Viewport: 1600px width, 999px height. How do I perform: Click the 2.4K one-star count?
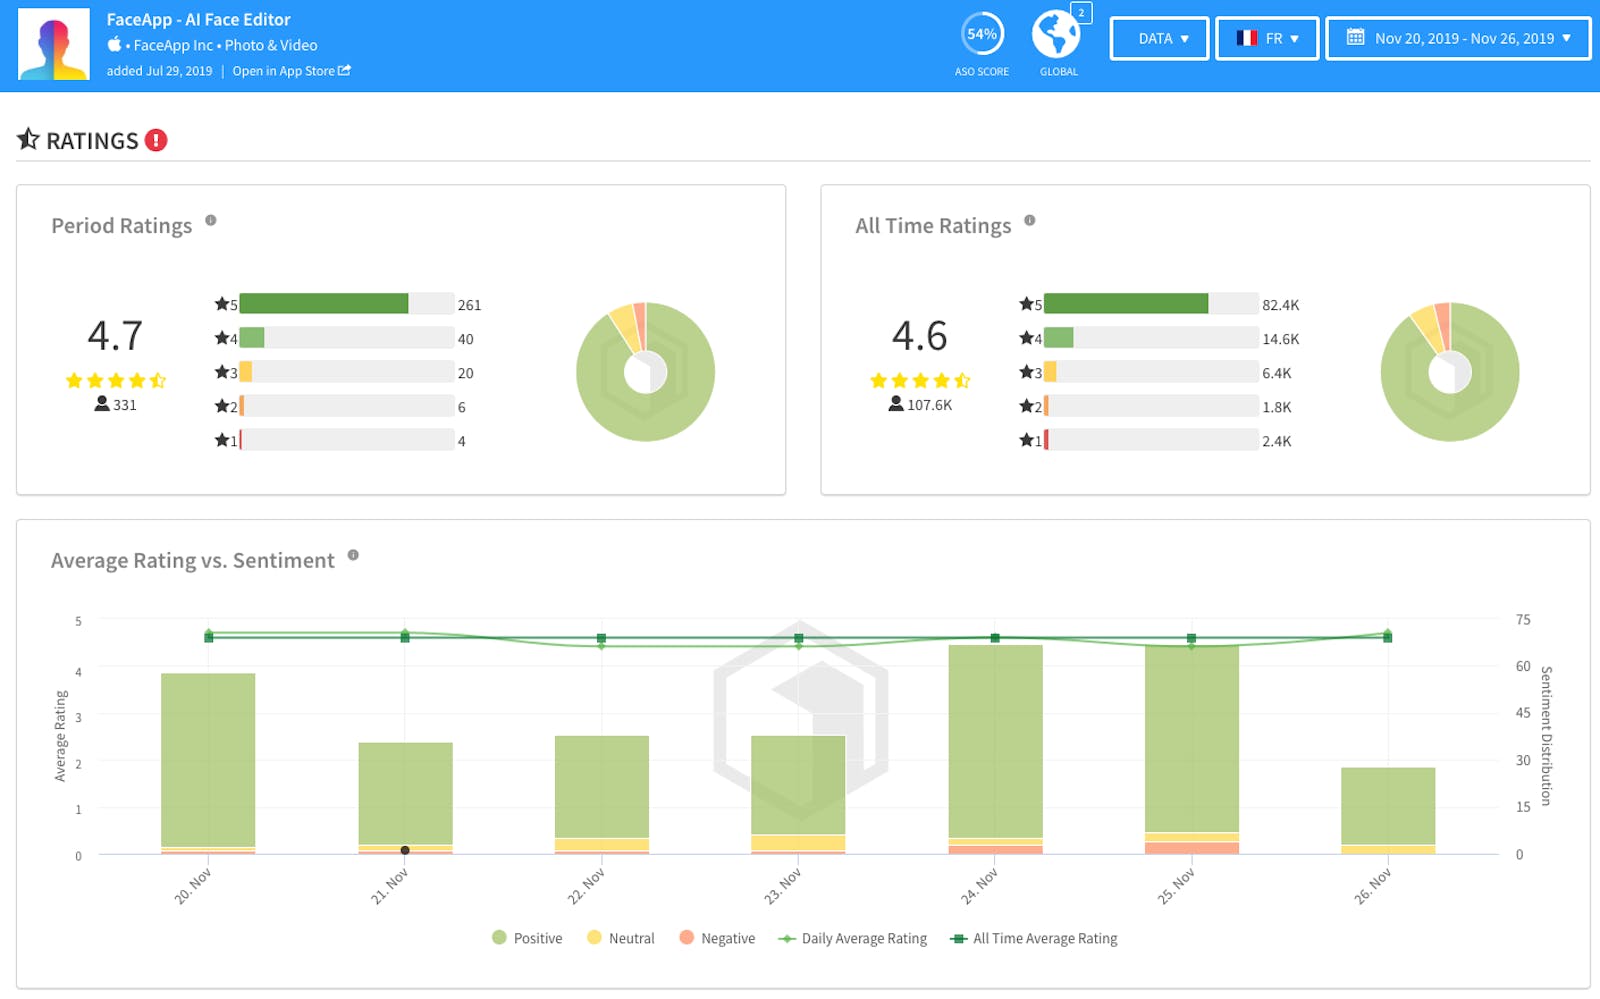pyautogui.click(x=1277, y=441)
